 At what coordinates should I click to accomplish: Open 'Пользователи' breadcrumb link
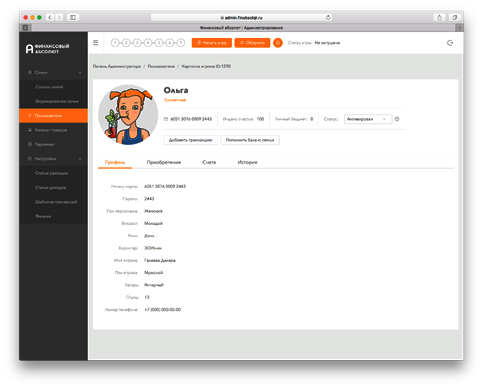pos(161,66)
